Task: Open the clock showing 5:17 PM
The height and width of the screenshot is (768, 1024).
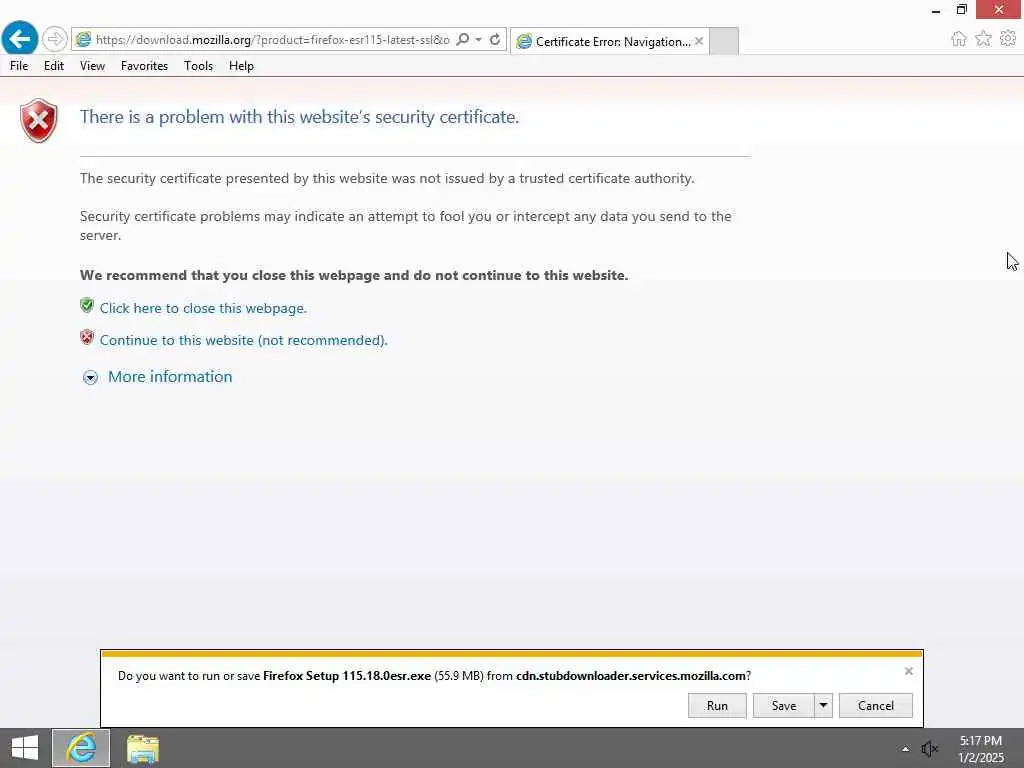Action: (x=981, y=749)
